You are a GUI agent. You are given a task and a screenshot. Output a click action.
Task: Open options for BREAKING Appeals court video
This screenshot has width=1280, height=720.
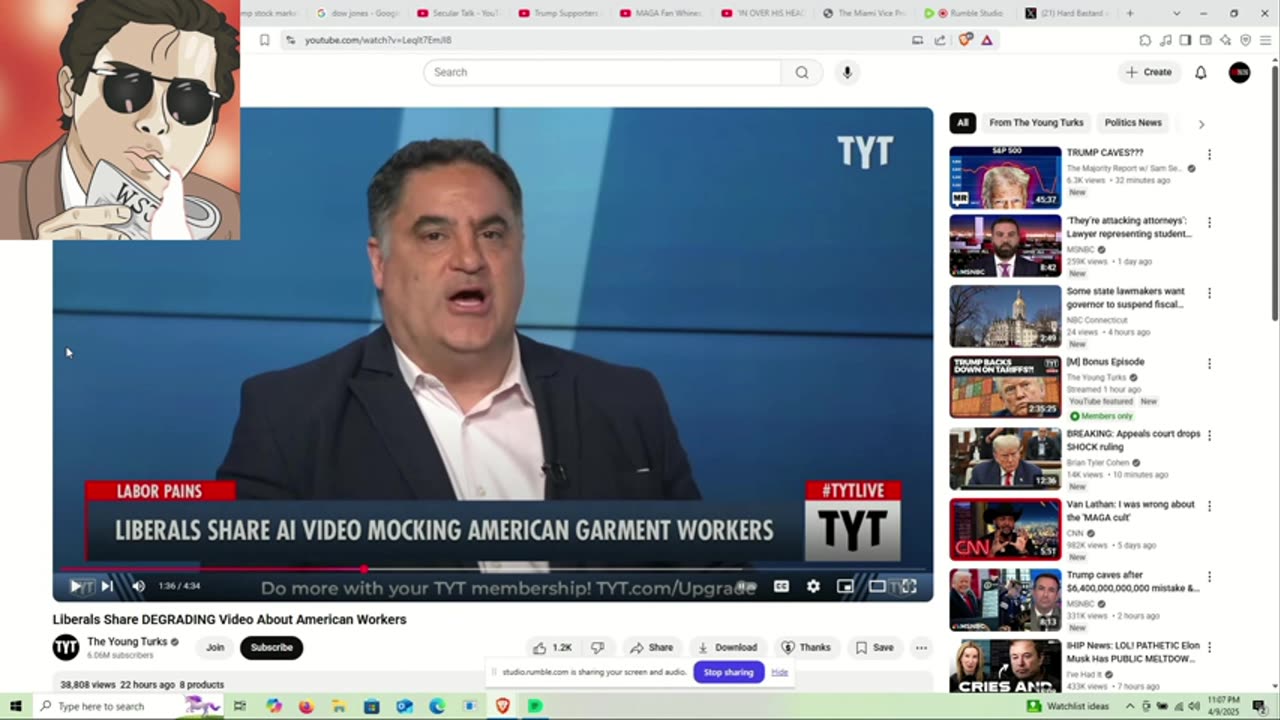coord(1209,436)
